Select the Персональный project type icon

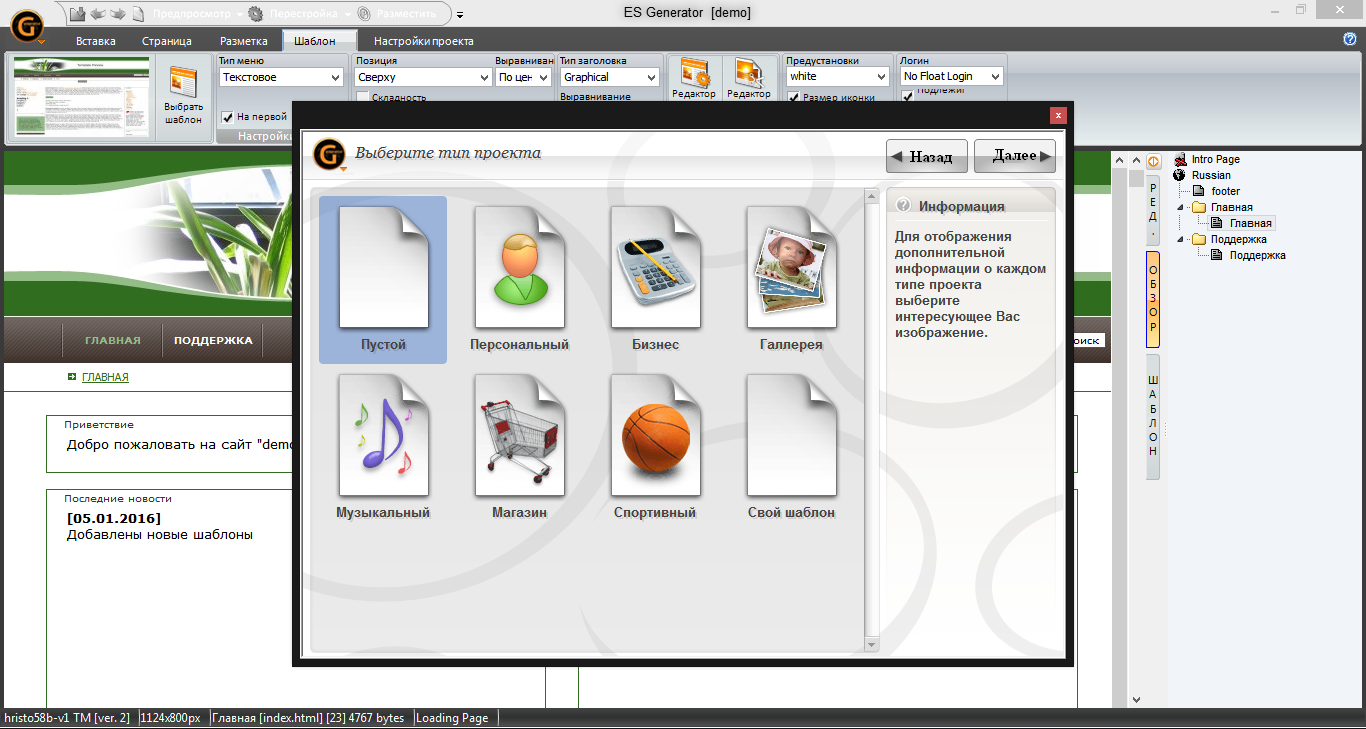pos(519,268)
